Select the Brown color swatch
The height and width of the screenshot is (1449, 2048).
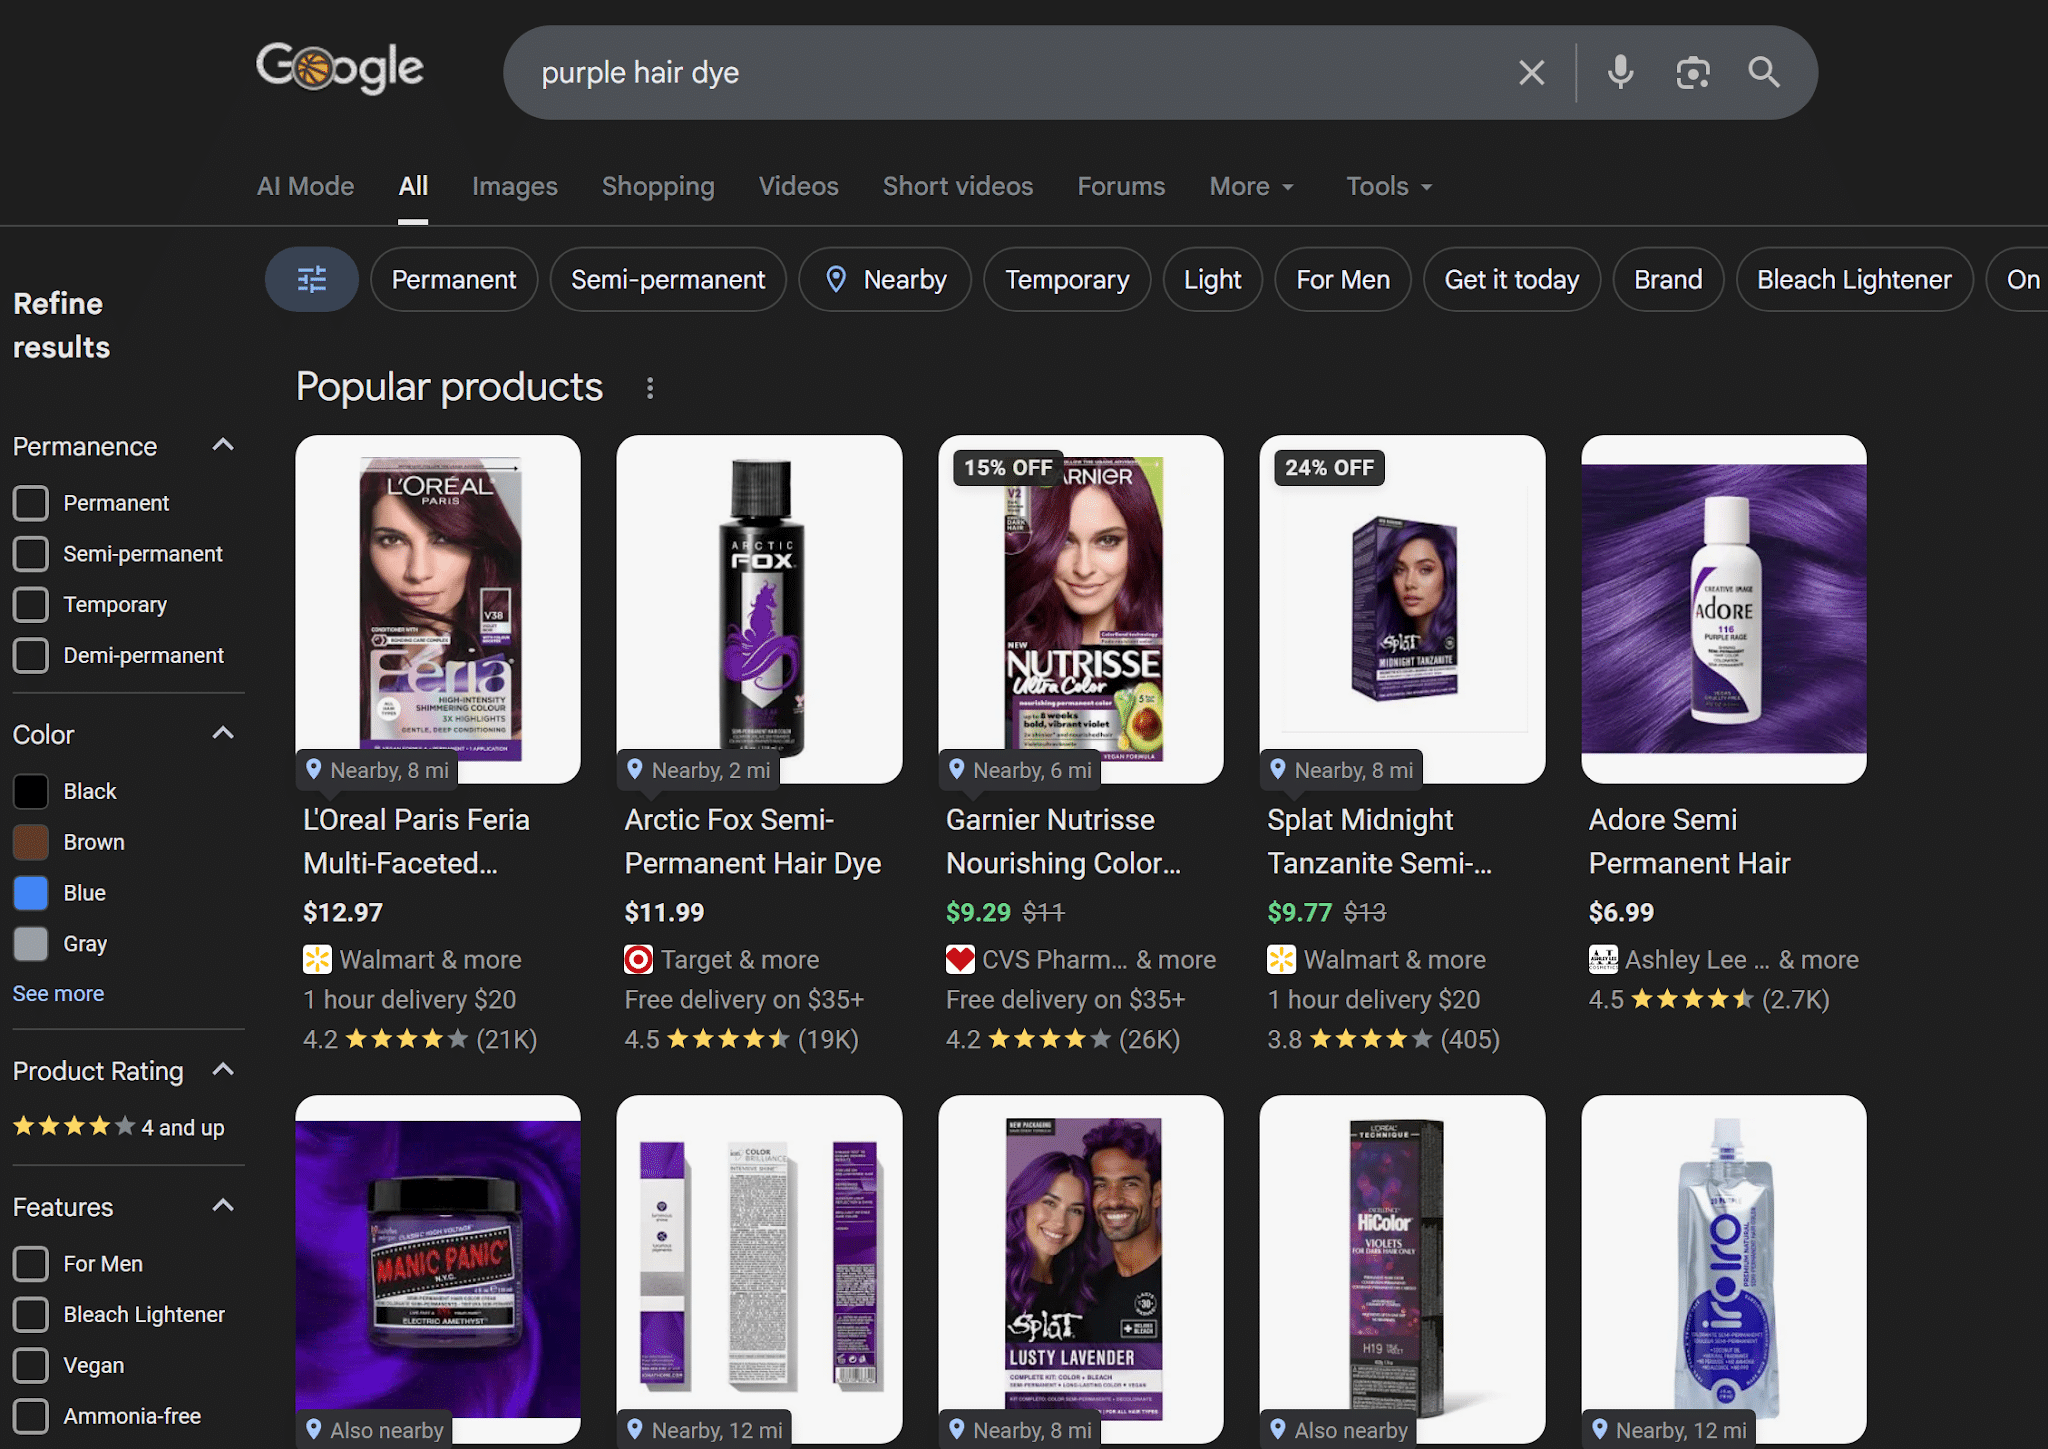(31, 842)
